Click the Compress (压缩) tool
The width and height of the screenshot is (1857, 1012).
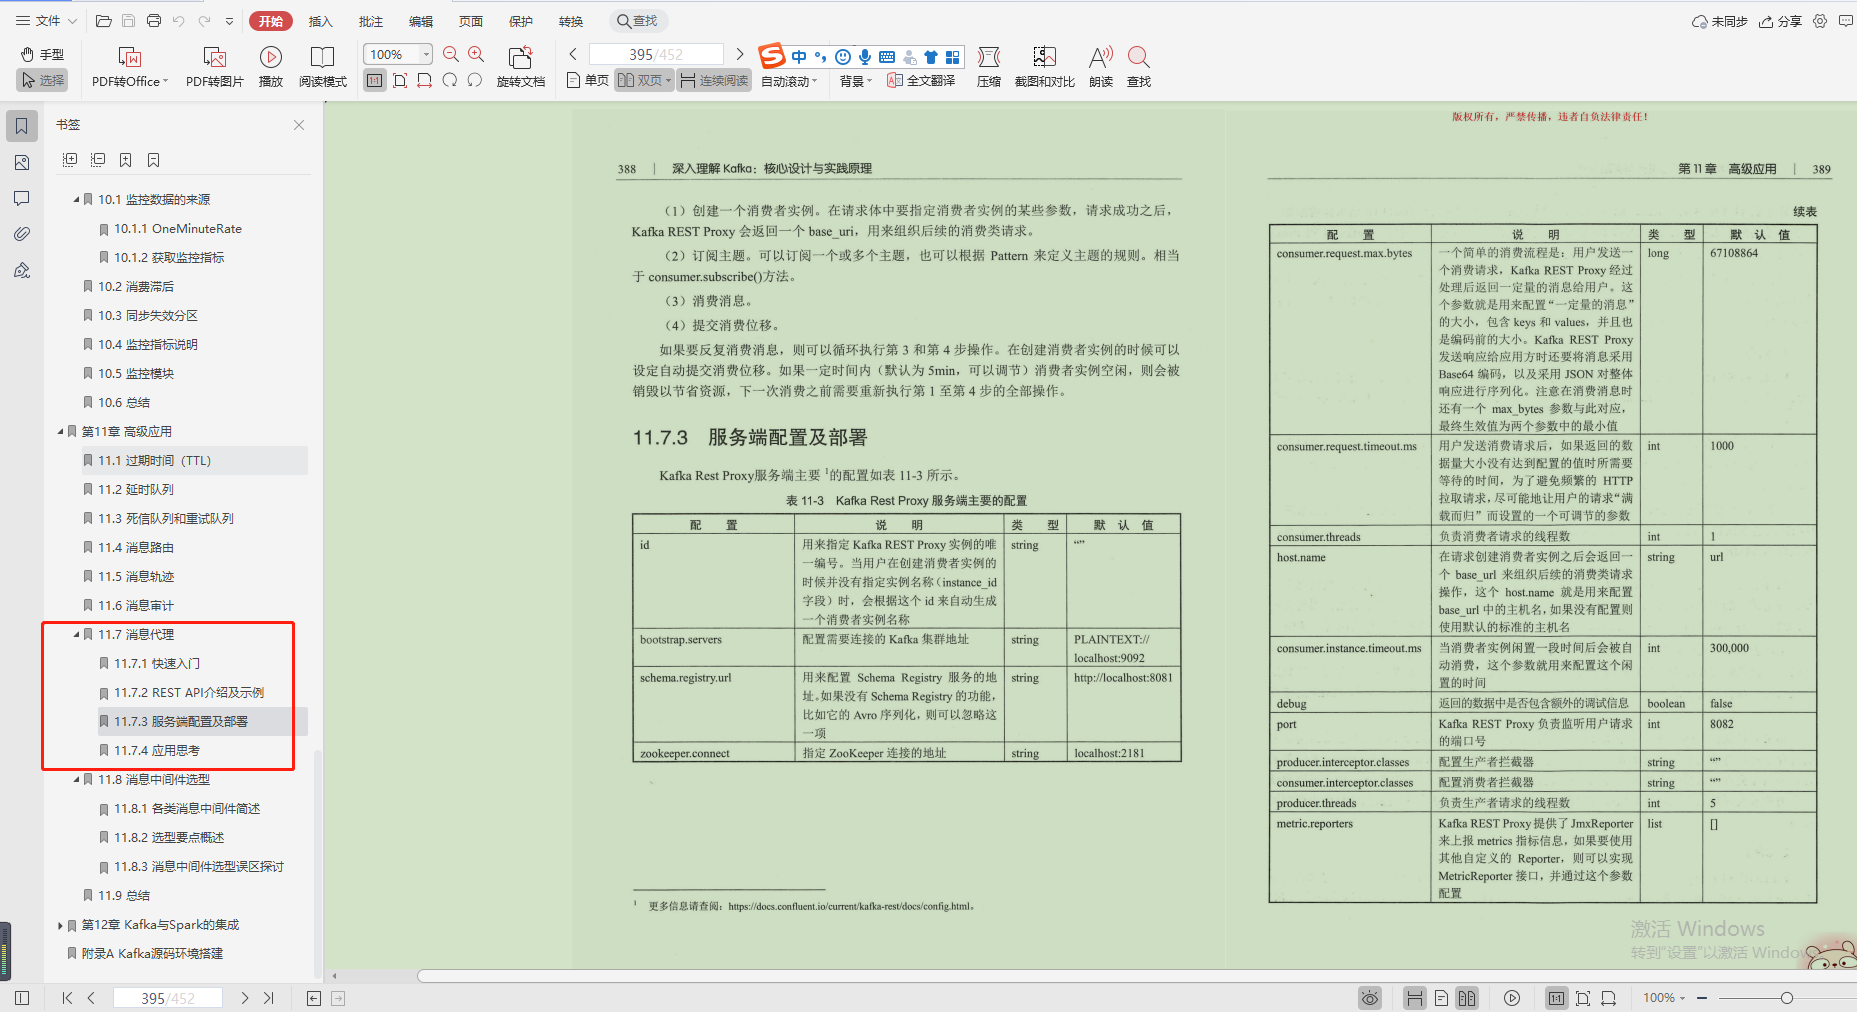pos(988,67)
